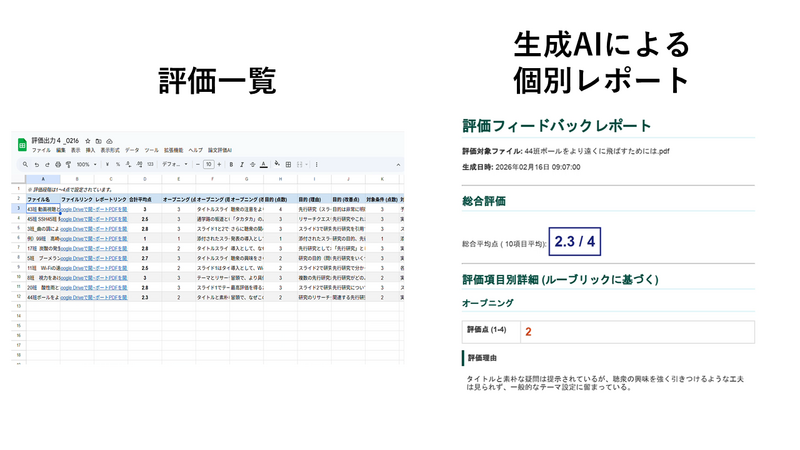
Task: Collapse the toolbar with chevron arrow
Action: coord(396,164)
